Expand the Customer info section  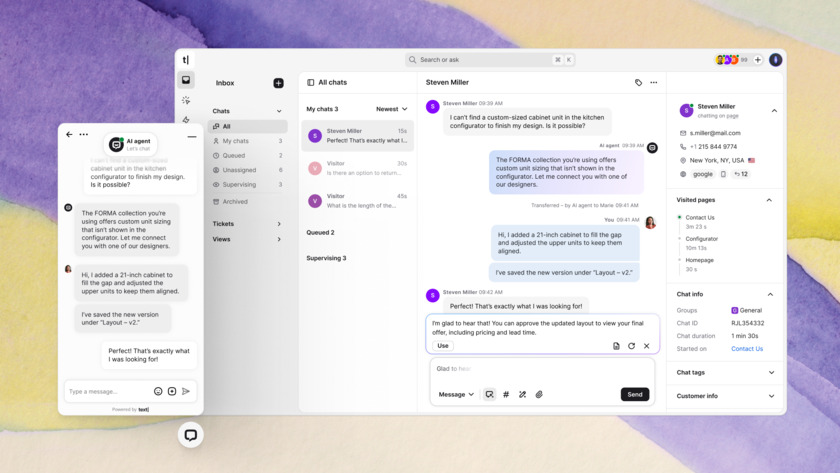[x=771, y=396]
